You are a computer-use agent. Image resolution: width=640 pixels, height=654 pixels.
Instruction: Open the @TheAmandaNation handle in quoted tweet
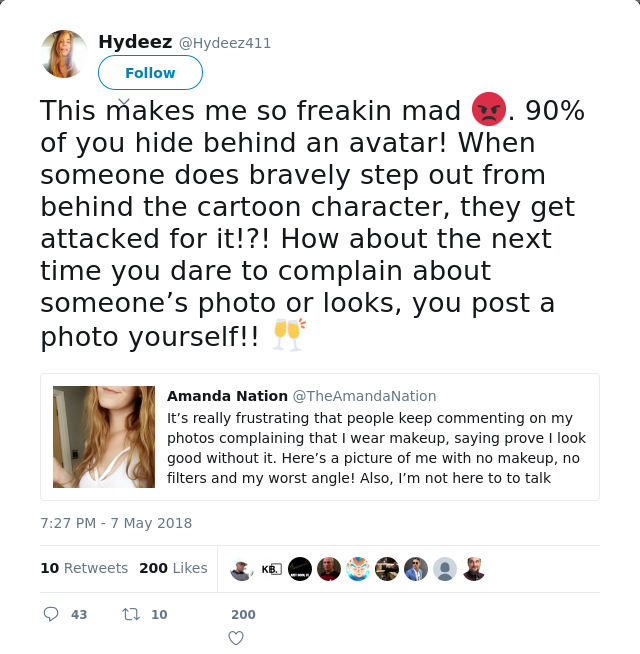tap(364, 396)
